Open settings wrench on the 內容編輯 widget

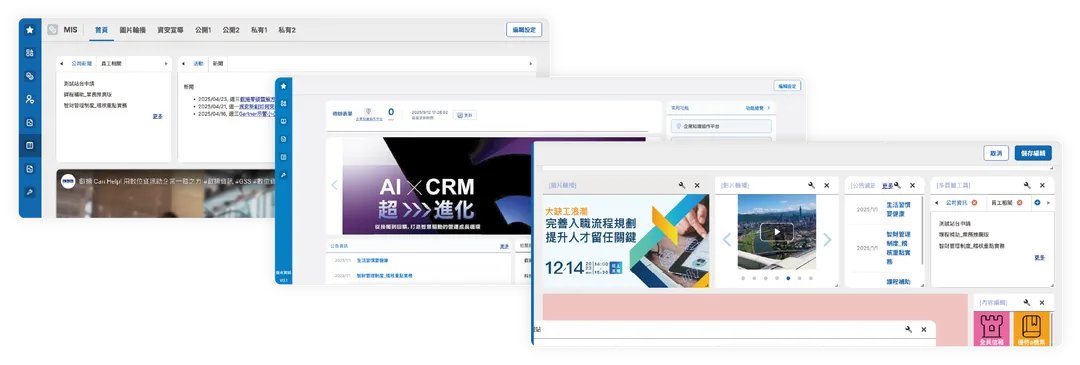click(1027, 302)
